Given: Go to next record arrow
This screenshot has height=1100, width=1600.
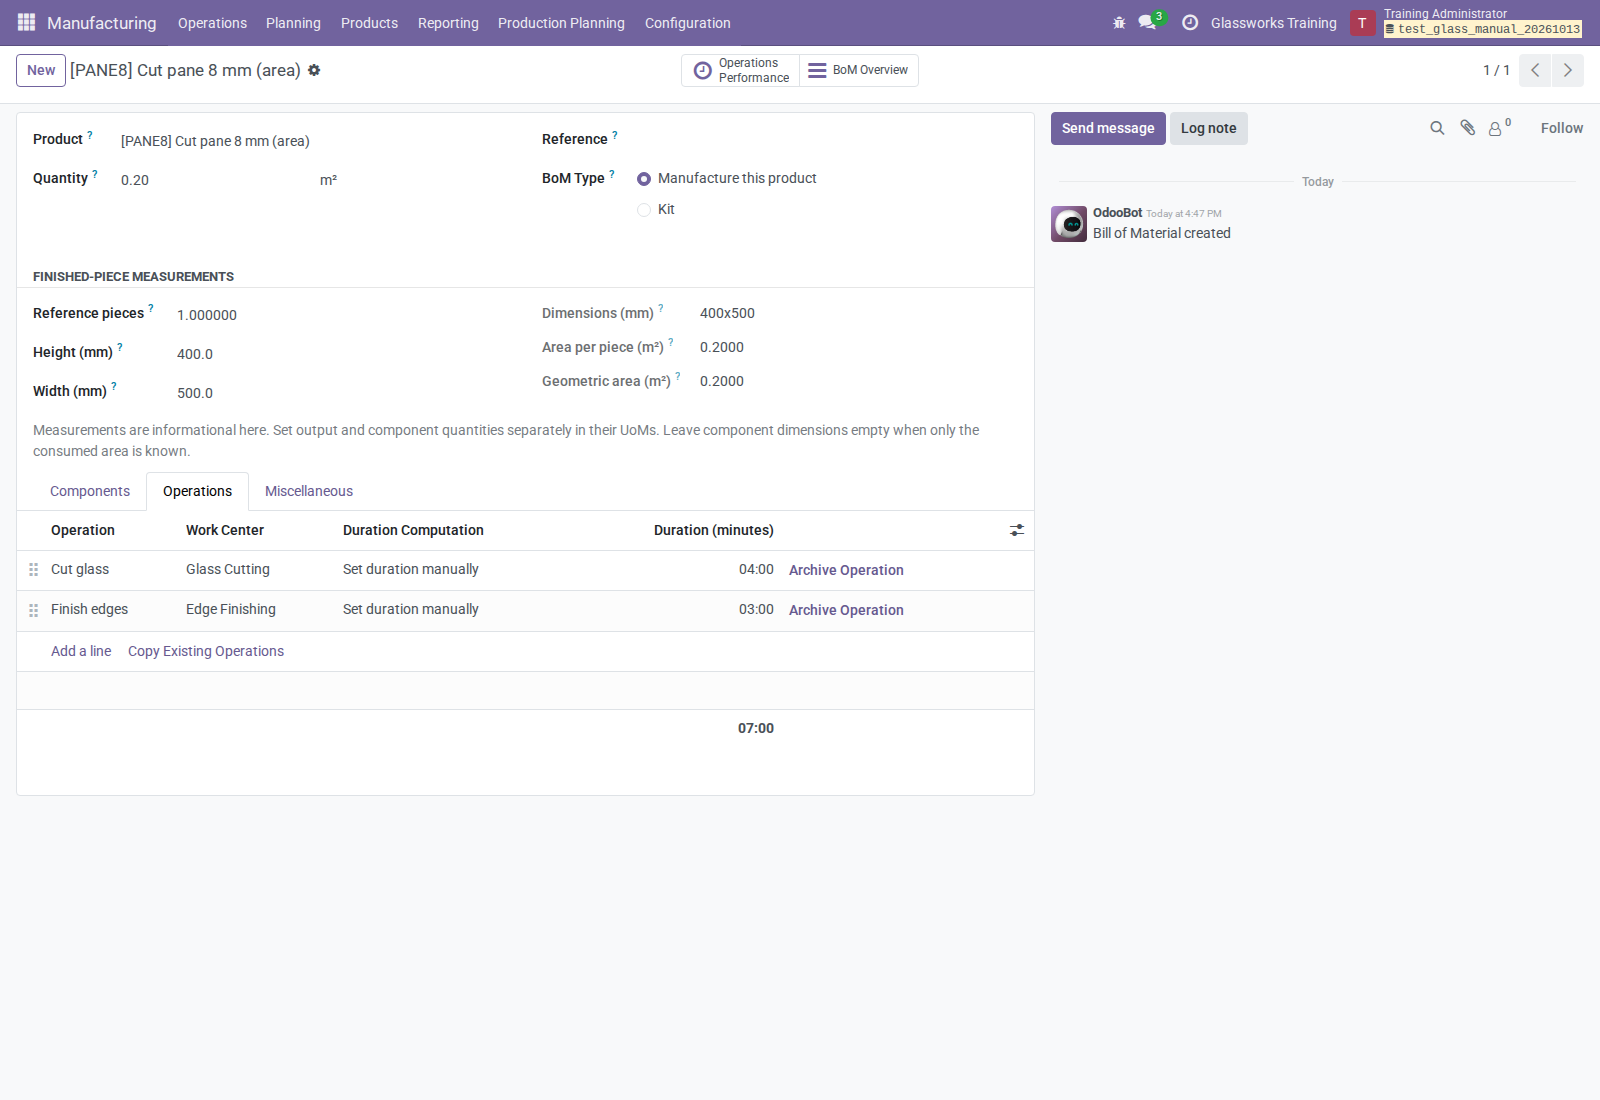Looking at the screenshot, I should [x=1568, y=70].
